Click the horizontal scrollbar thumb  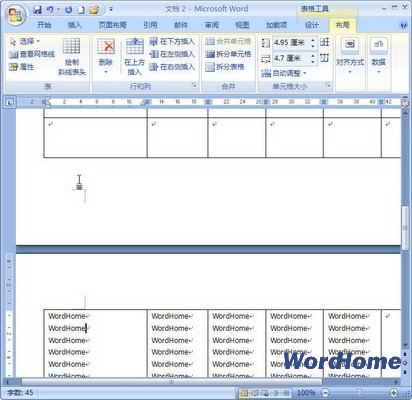(x=172, y=382)
